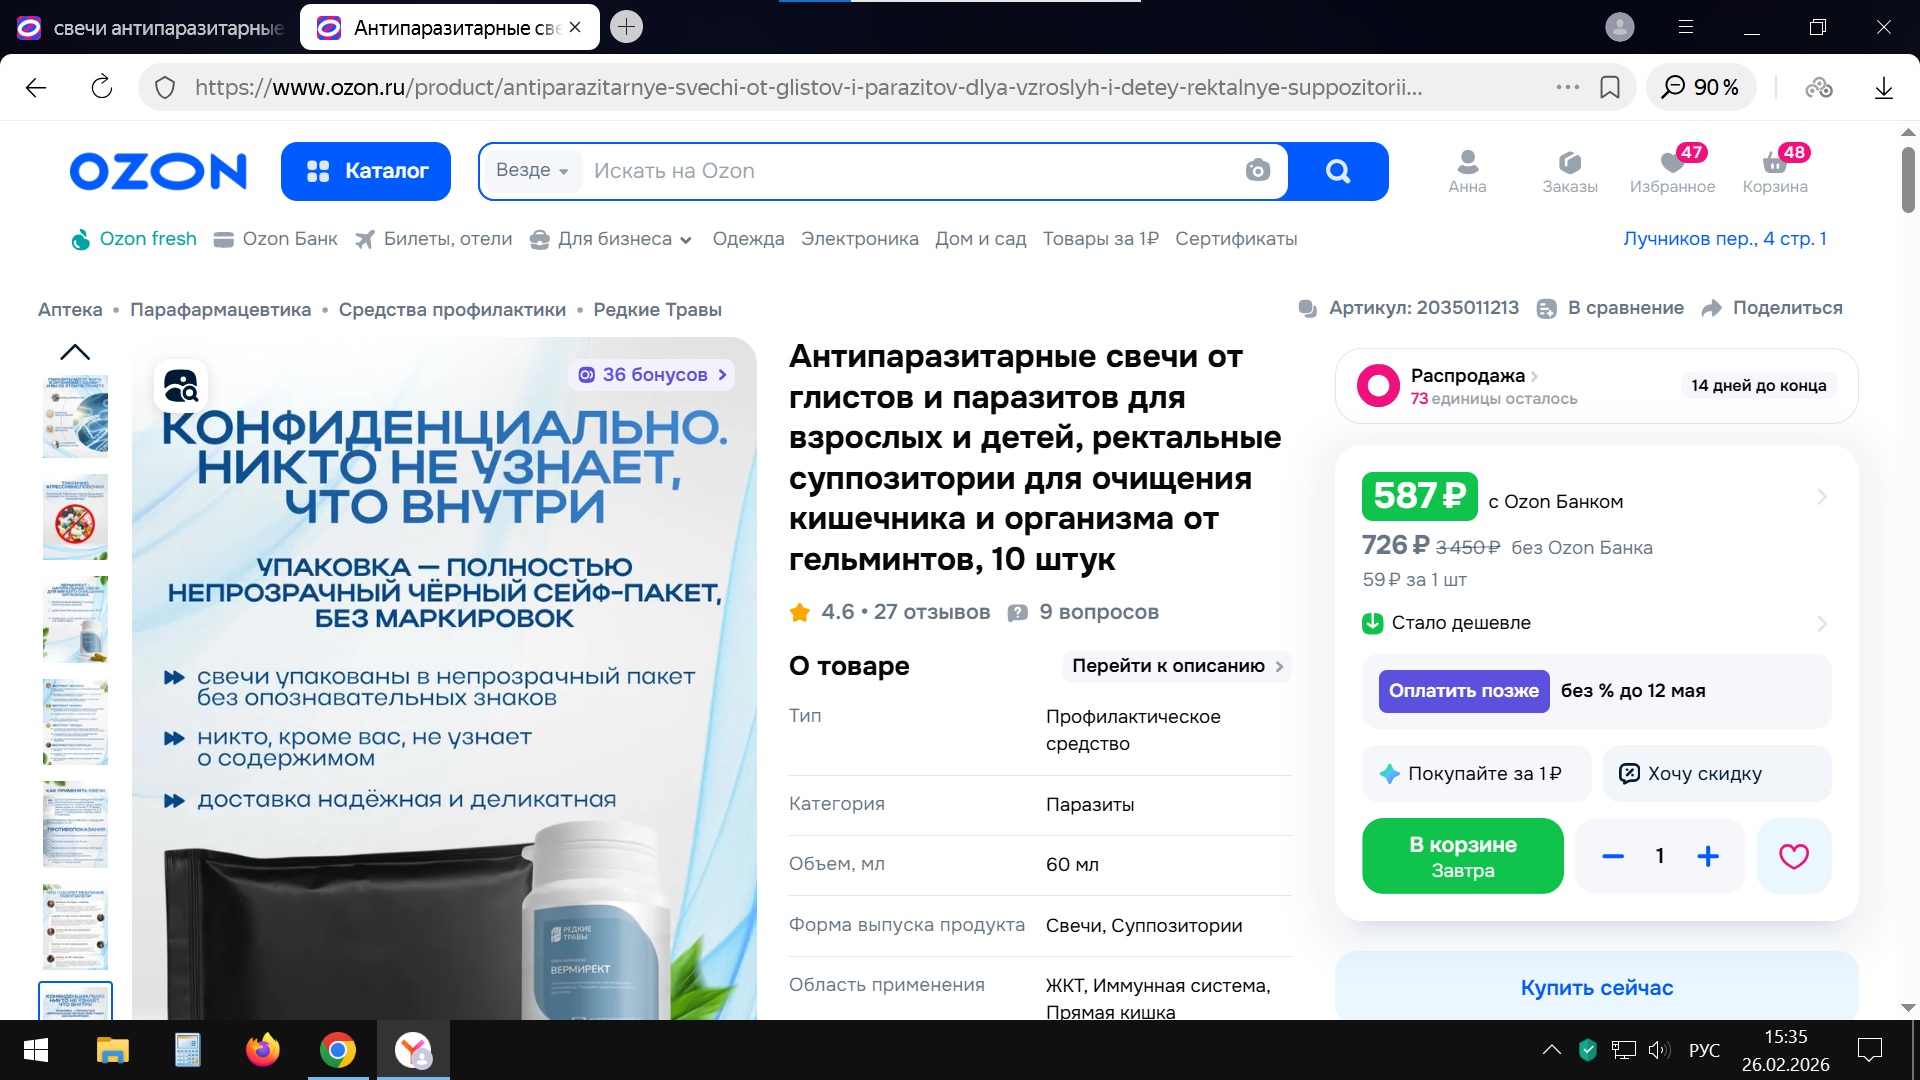Toggle the heart favorite button near cart
Viewport: 1920px width, 1080px height.
[1793, 856]
